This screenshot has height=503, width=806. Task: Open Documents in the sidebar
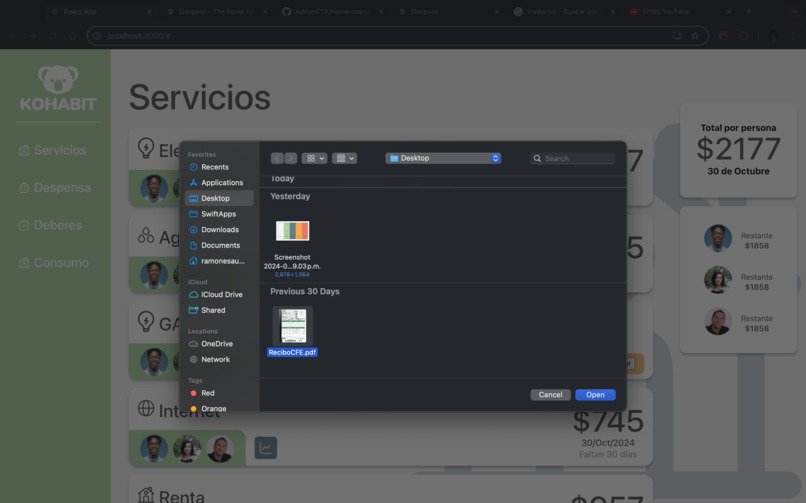tap(218, 245)
